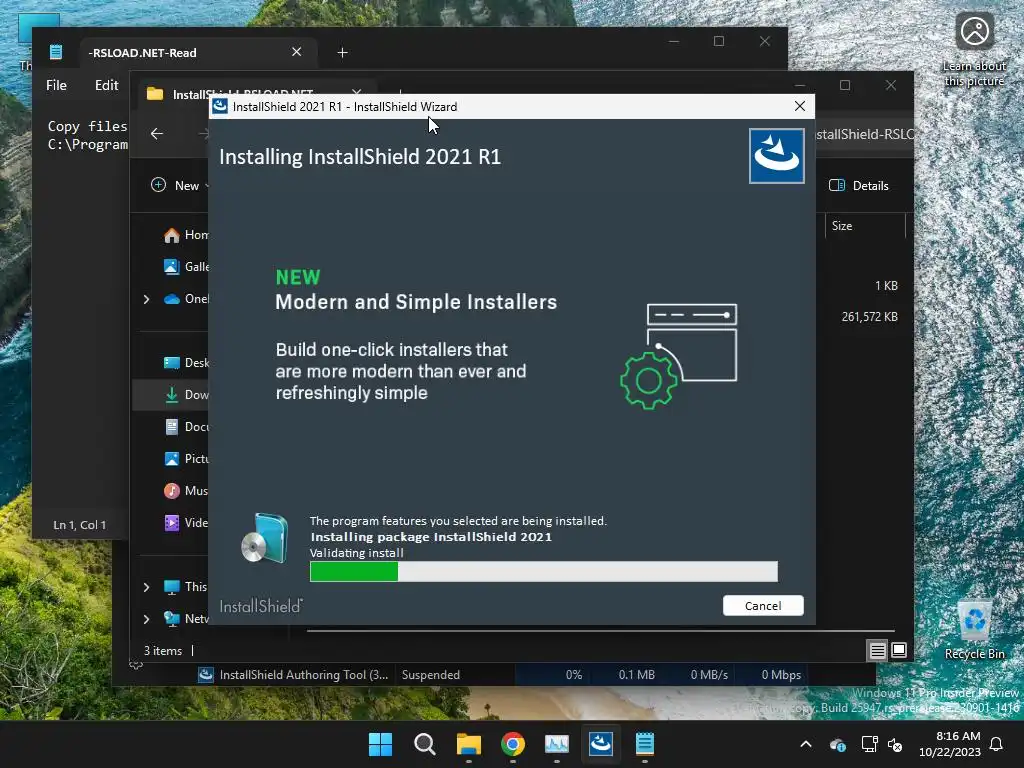Expand This PC node in Explorer sidebar
Screen dimensions: 1024x768
pyautogui.click(x=146, y=587)
